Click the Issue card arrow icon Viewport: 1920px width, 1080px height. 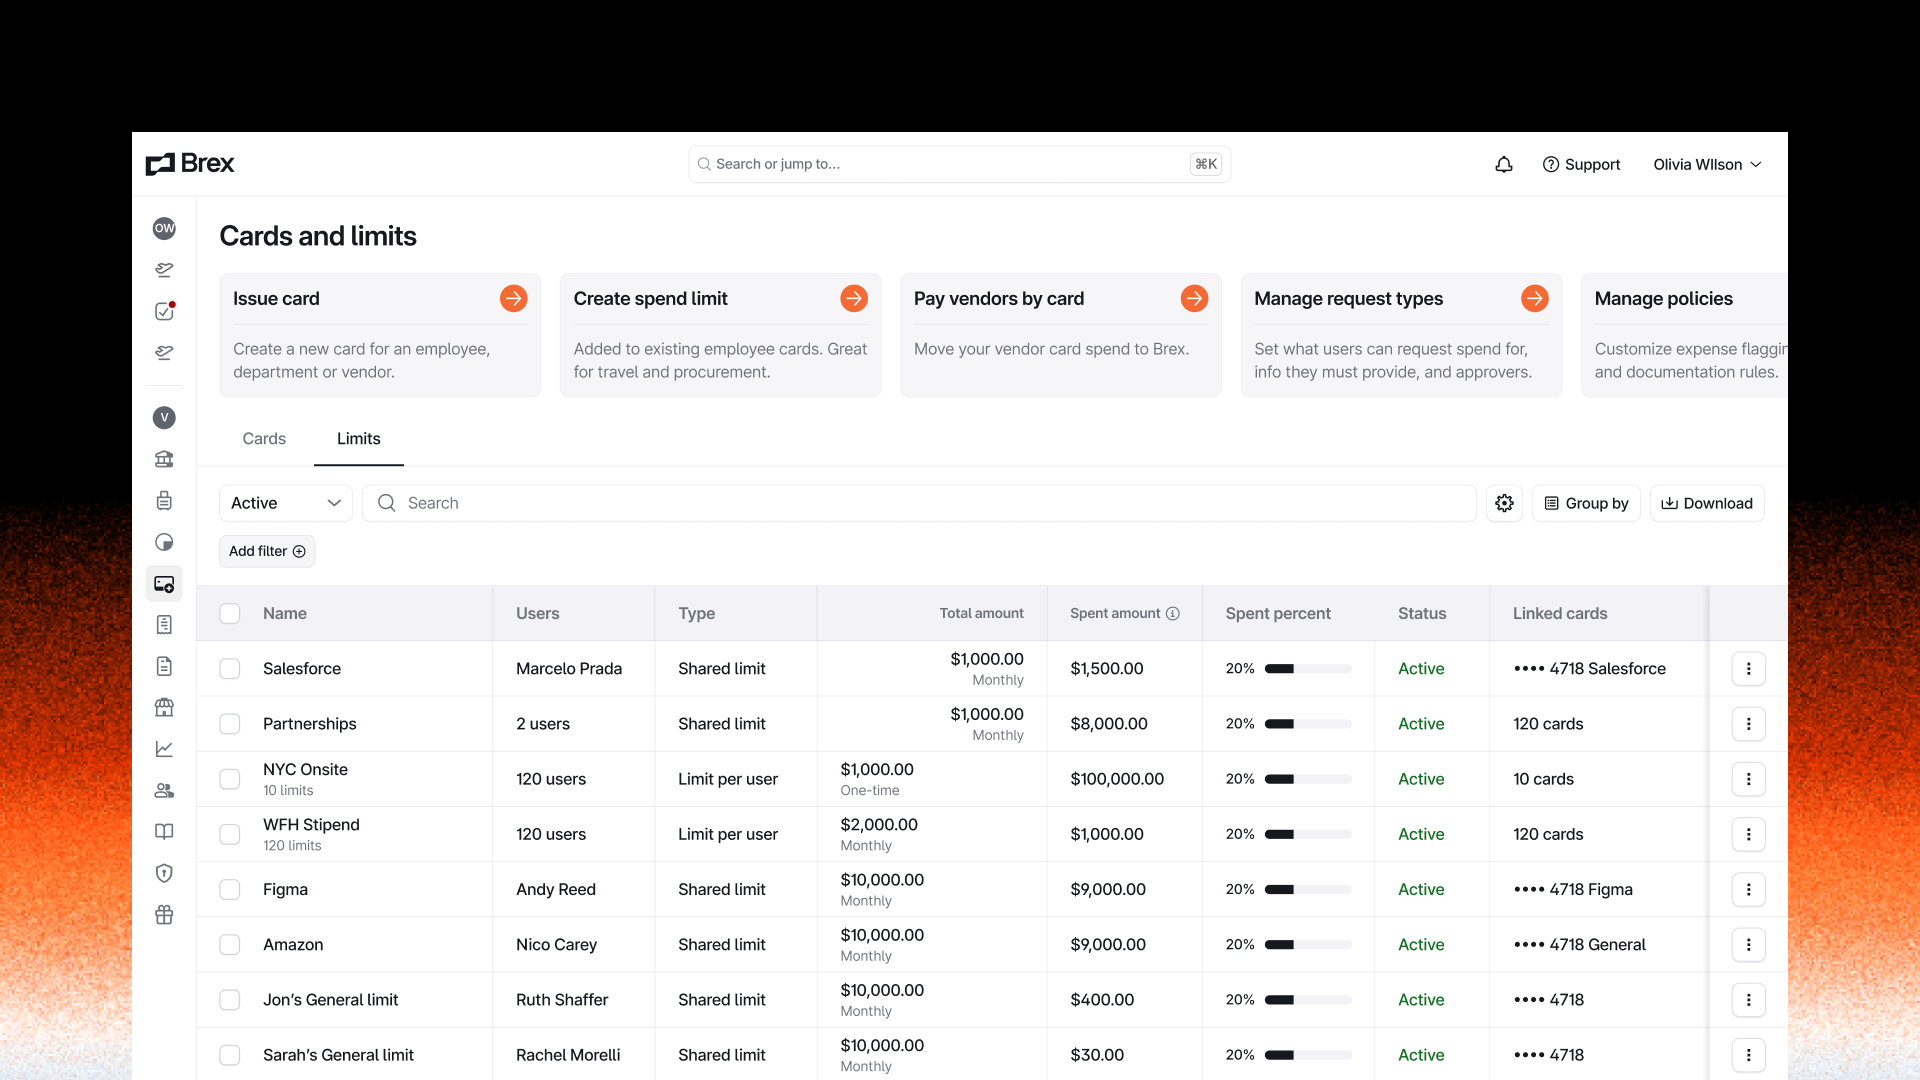click(x=513, y=298)
